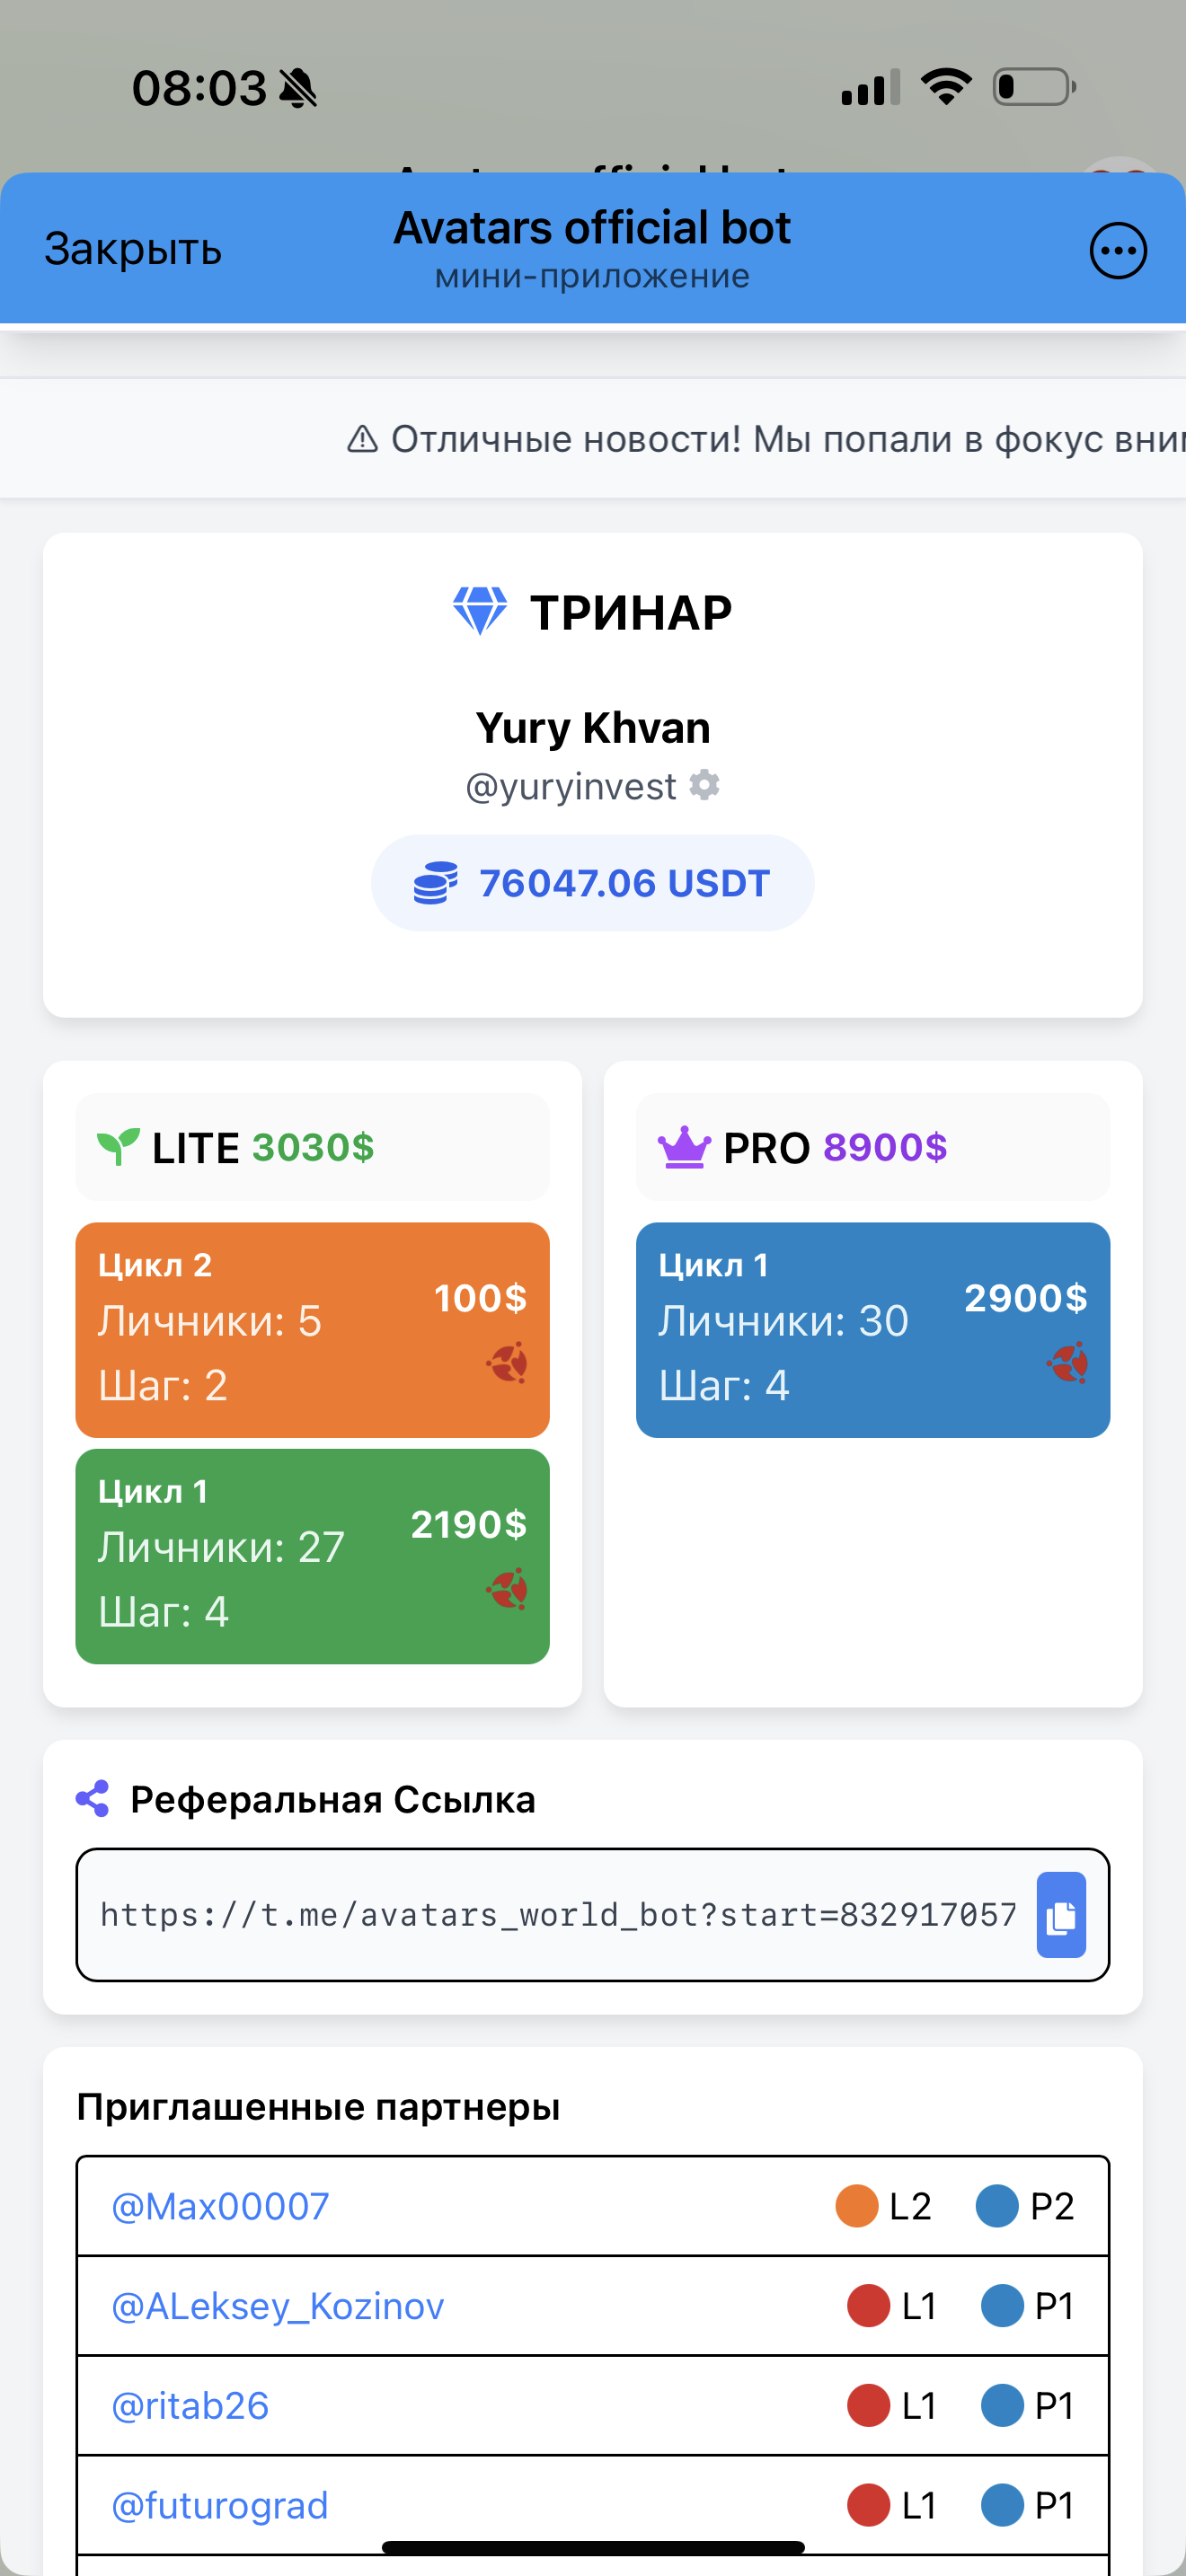Open the orange LITE Цикл 2 card
Viewport: 1186px width, 2576px height.
tap(313, 1330)
